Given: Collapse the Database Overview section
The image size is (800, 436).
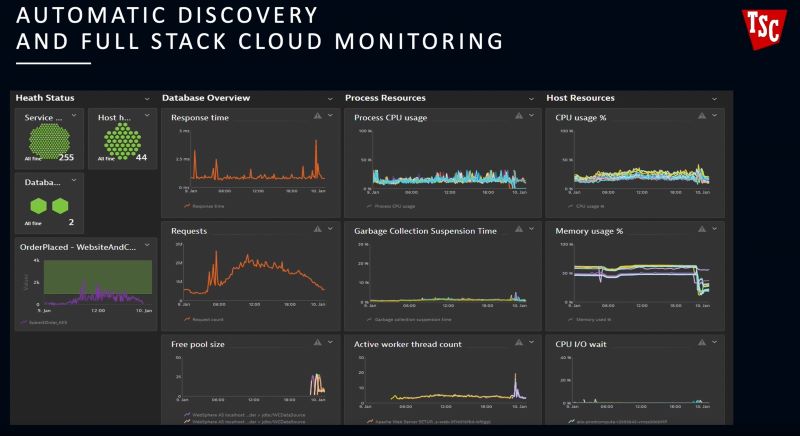Looking at the screenshot, I should (330, 98).
